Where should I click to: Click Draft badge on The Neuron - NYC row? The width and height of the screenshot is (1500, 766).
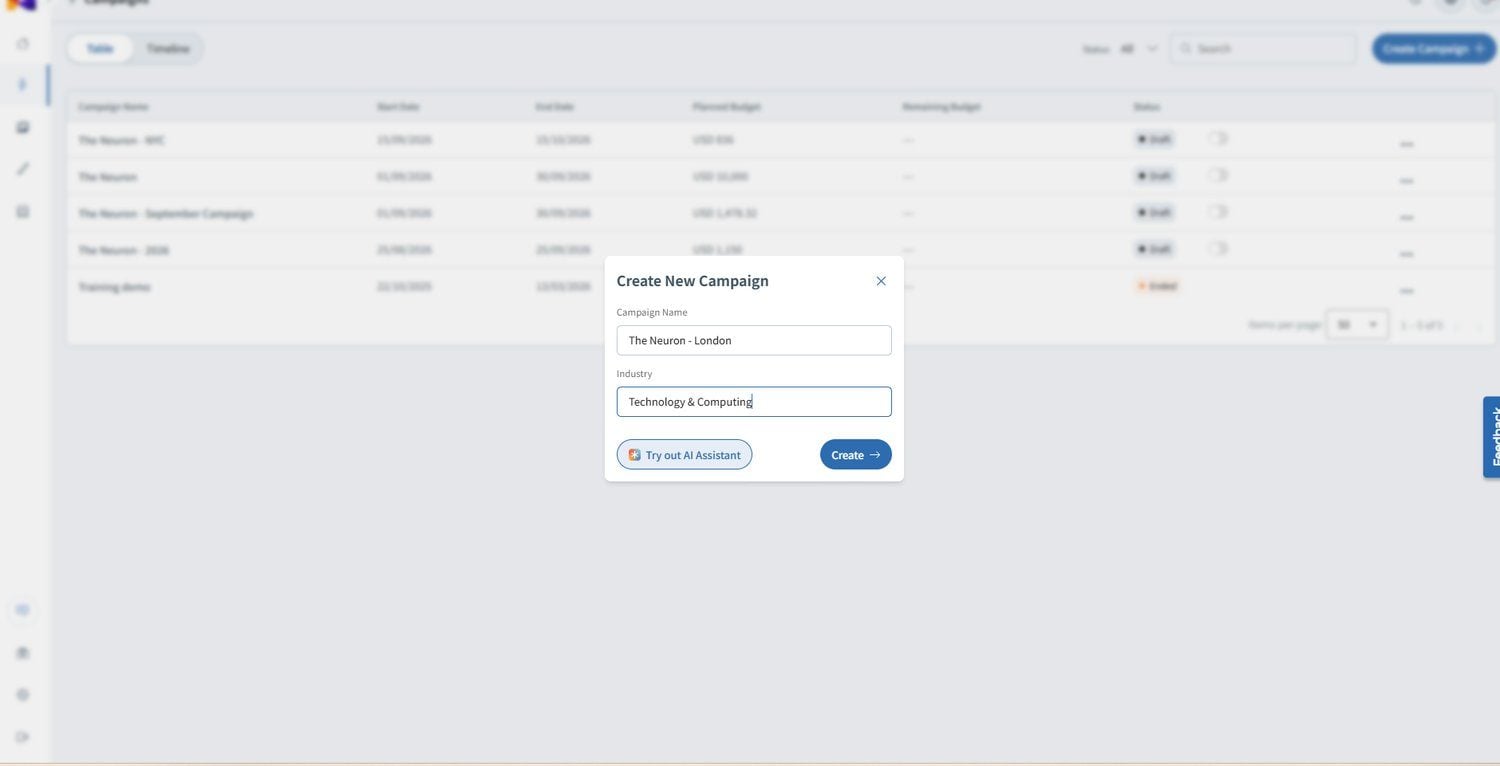click(x=1153, y=139)
